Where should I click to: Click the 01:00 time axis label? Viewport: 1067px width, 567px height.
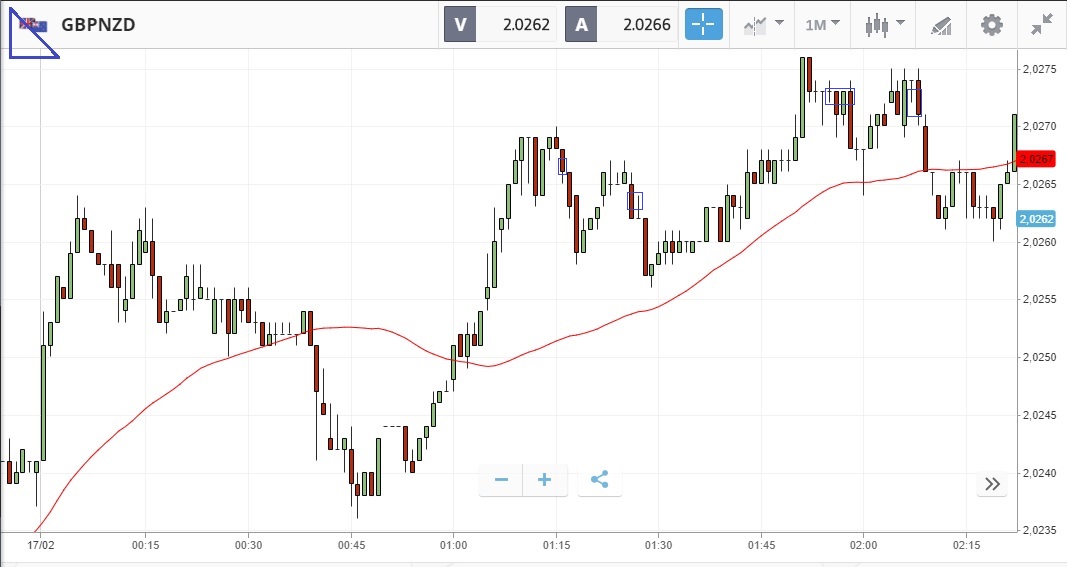[453, 546]
